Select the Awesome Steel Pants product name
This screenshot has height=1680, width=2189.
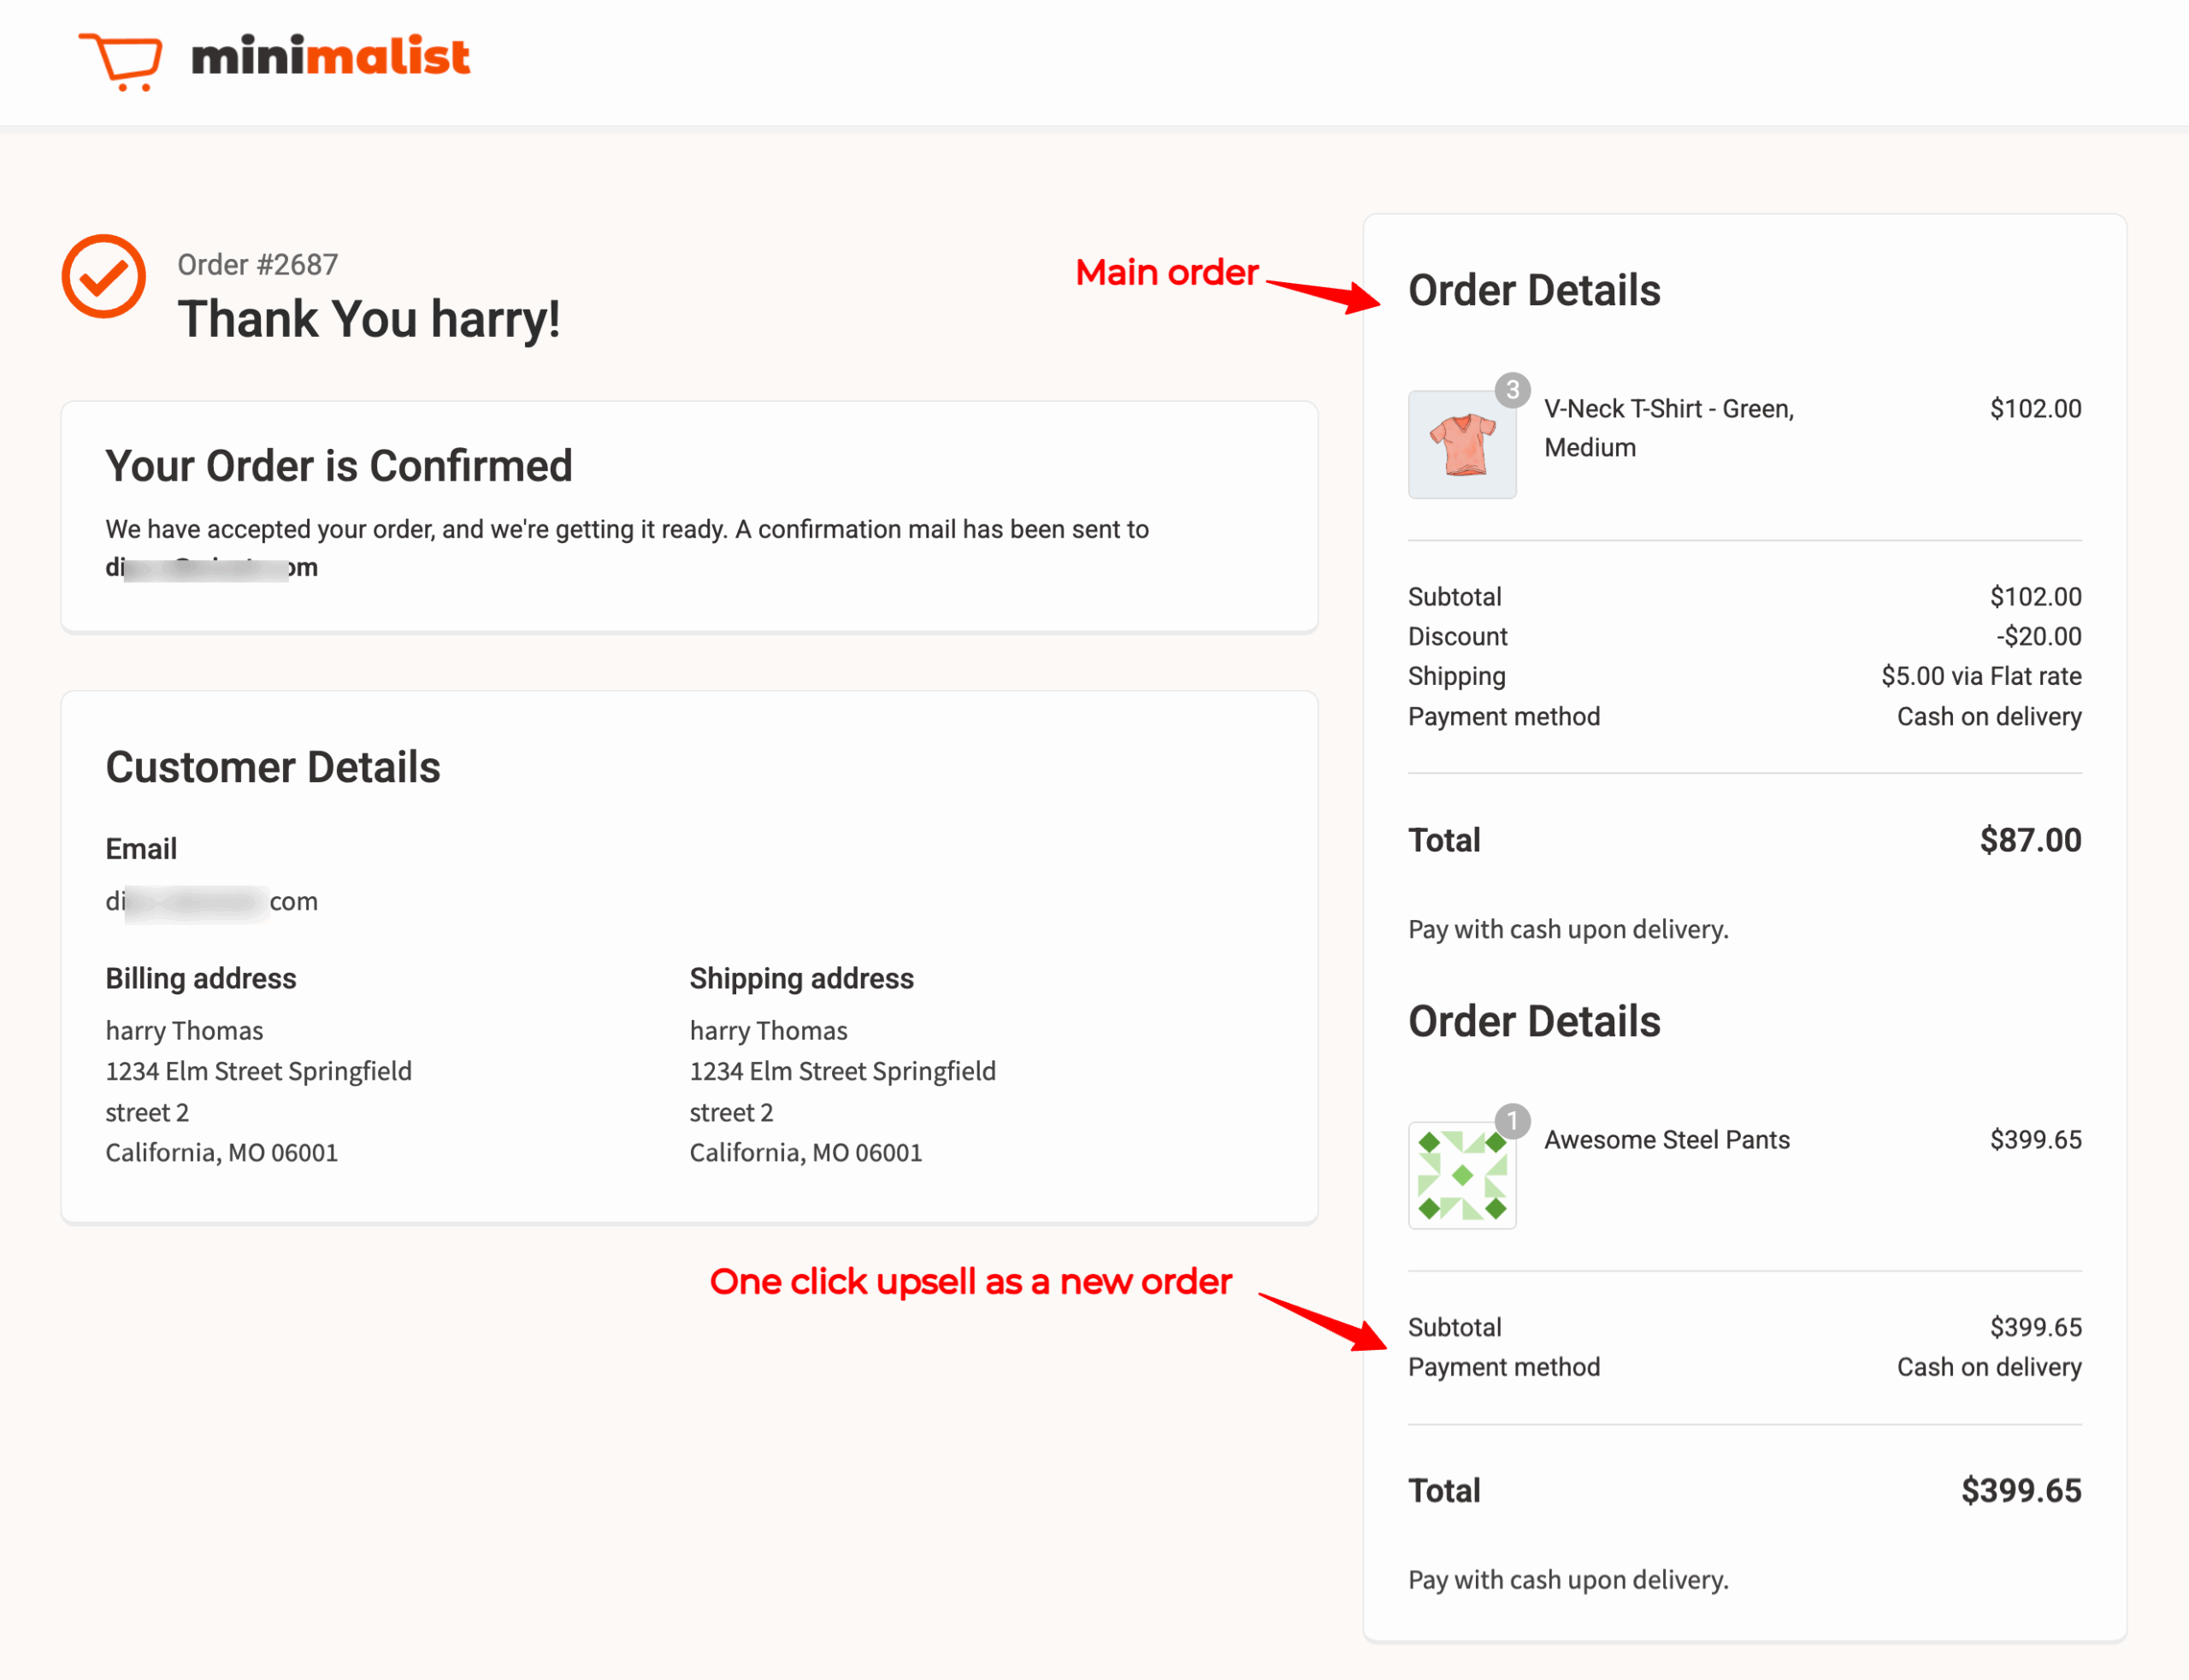[x=1666, y=1139]
